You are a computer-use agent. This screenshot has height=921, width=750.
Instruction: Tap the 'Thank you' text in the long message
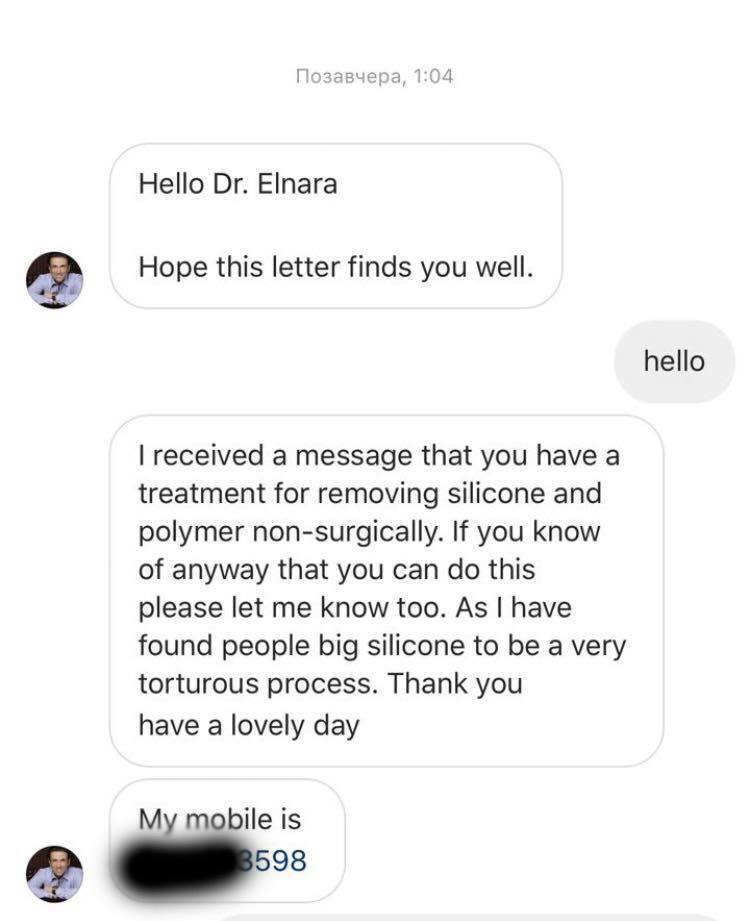click(x=455, y=684)
